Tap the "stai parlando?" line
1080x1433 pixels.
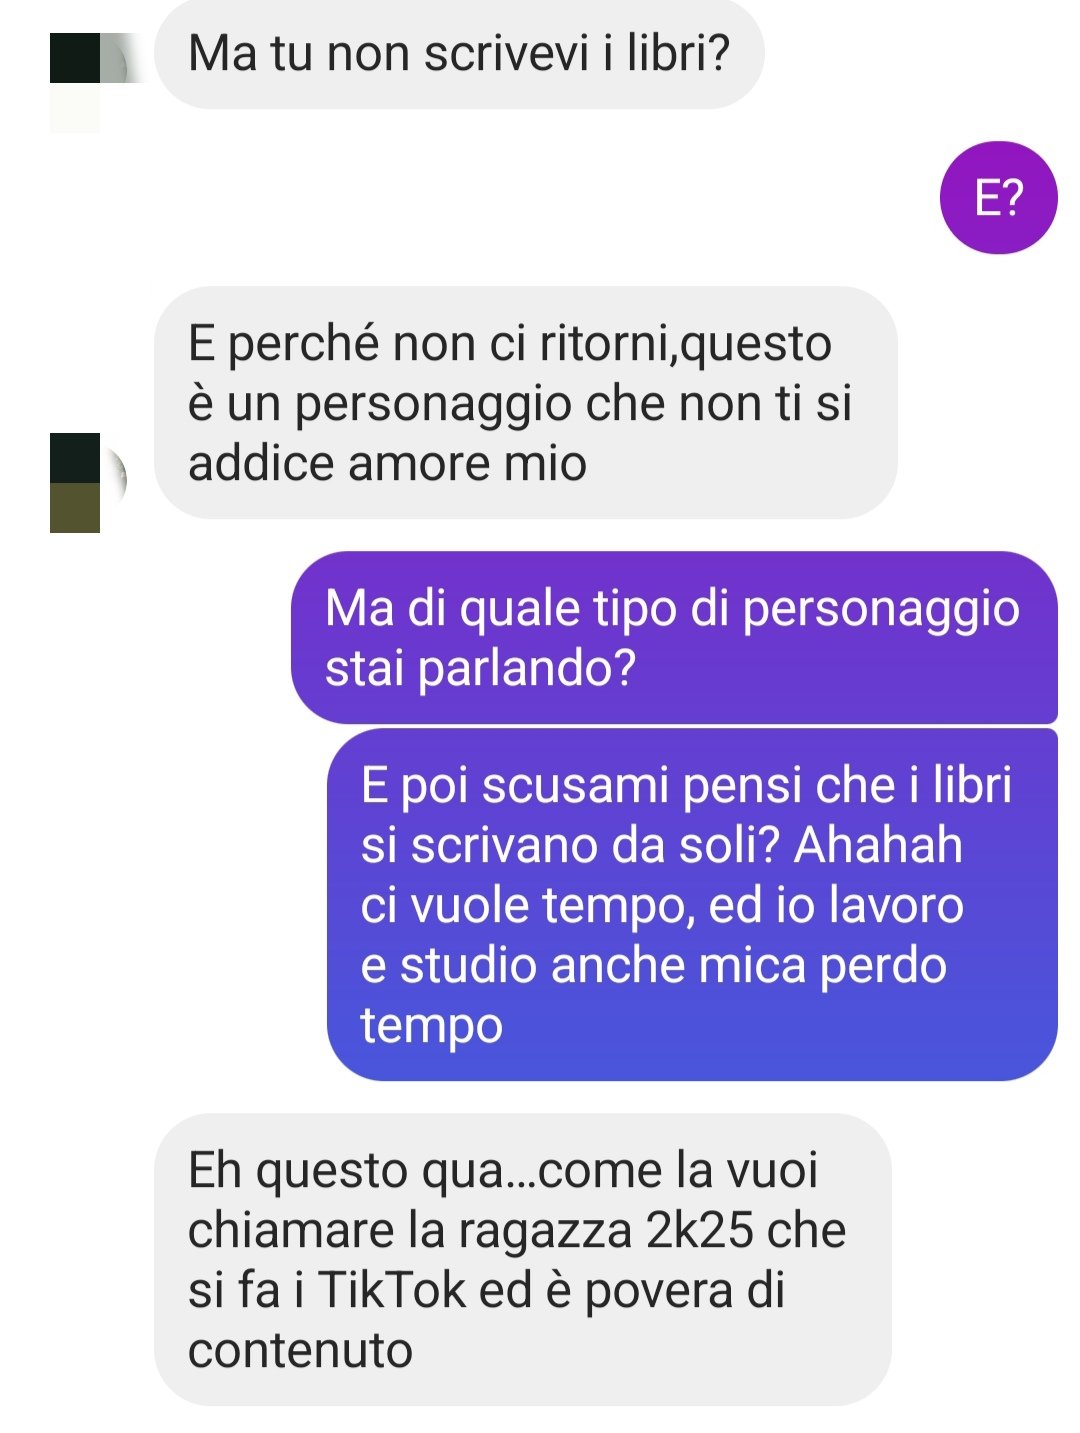(x=481, y=669)
